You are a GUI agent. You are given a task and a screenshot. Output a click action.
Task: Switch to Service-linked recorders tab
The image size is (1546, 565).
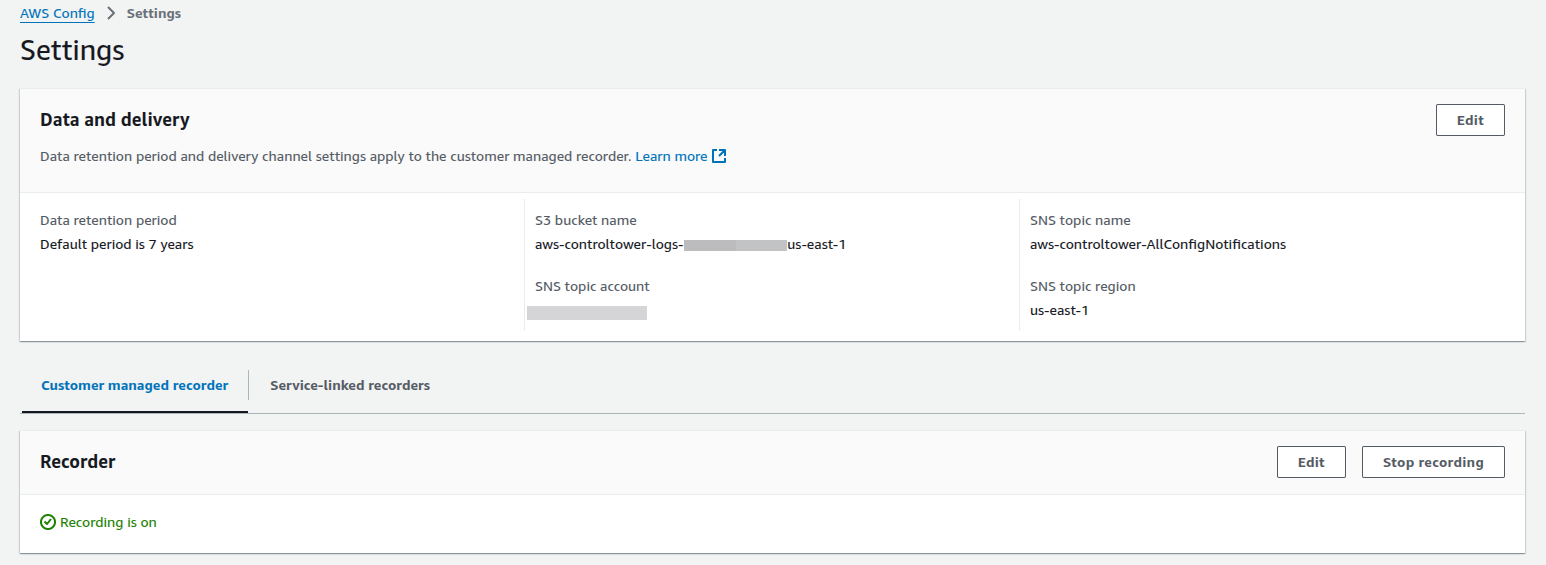click(350, 385)
